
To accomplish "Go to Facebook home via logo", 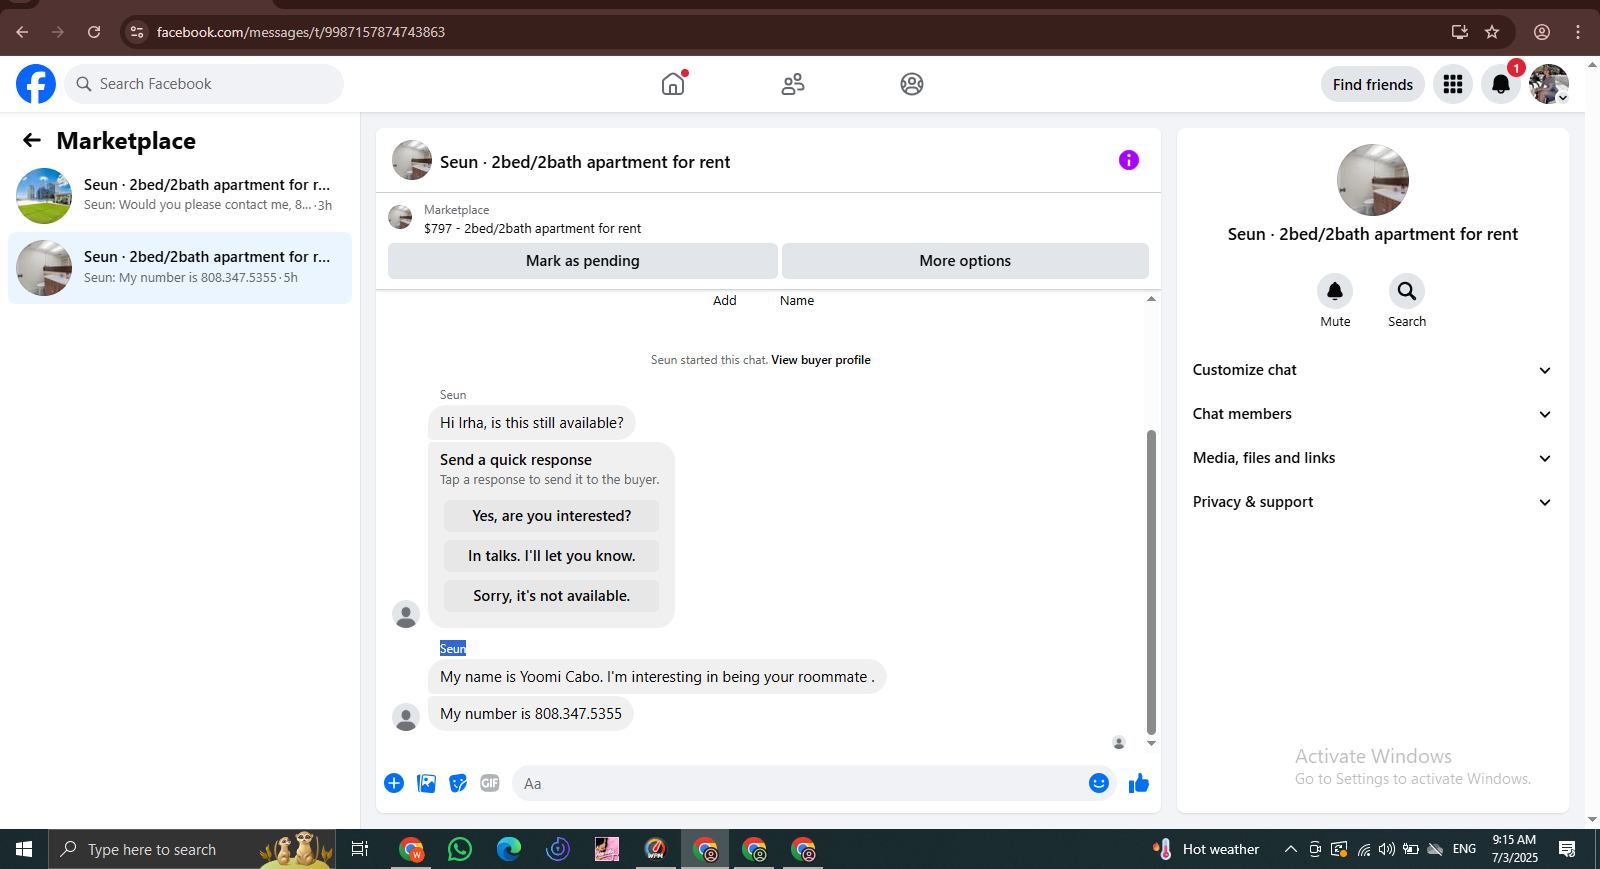I will (x=36, y=84).
